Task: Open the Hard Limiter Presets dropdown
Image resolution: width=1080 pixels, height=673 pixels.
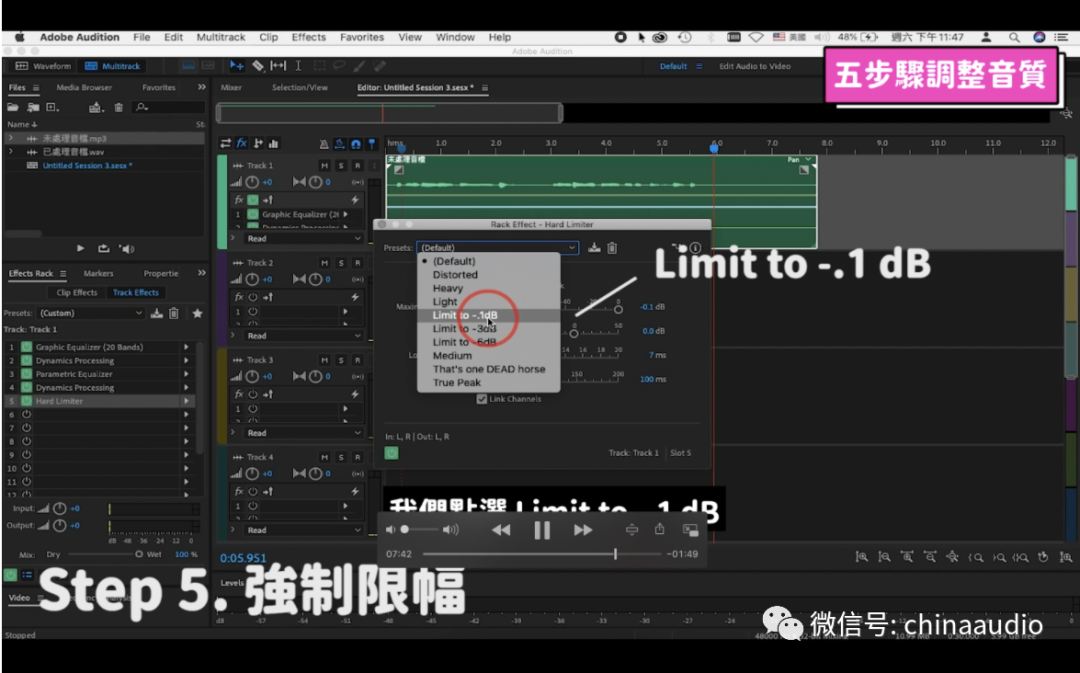Action: click(x=497, y=248)
